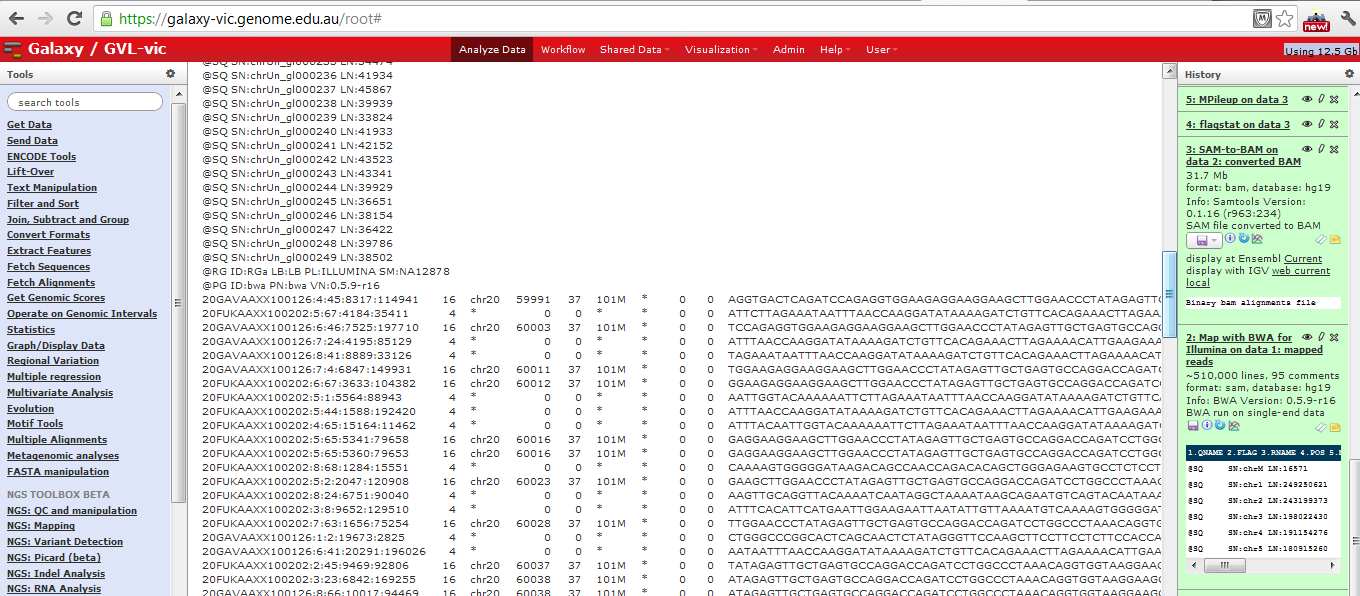Rerun the SAM-to-BAM job
1360x596 pixels.
pyautogui.click(x=1241, y=240)
